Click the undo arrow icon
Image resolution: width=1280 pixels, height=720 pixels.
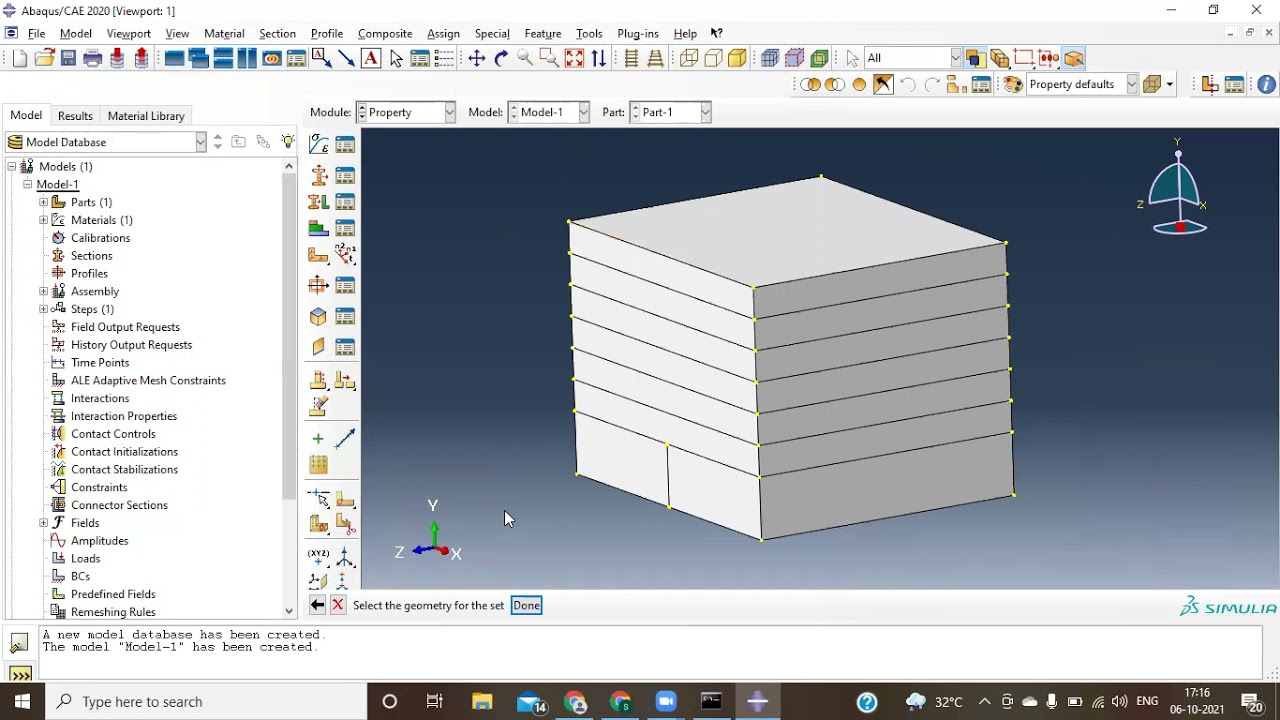point(908,85)
